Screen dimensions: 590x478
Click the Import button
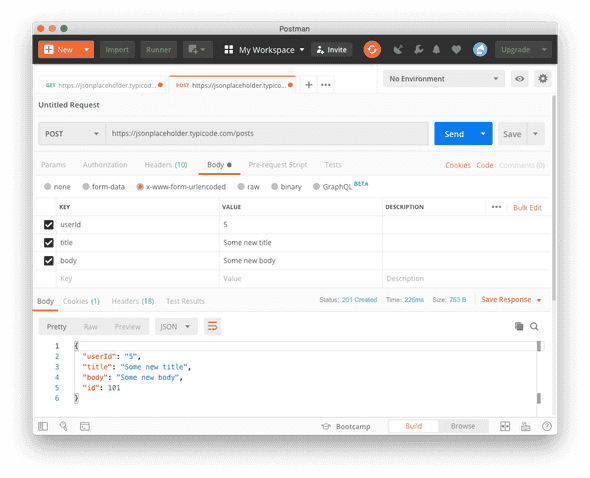click(x=117, y=49)
